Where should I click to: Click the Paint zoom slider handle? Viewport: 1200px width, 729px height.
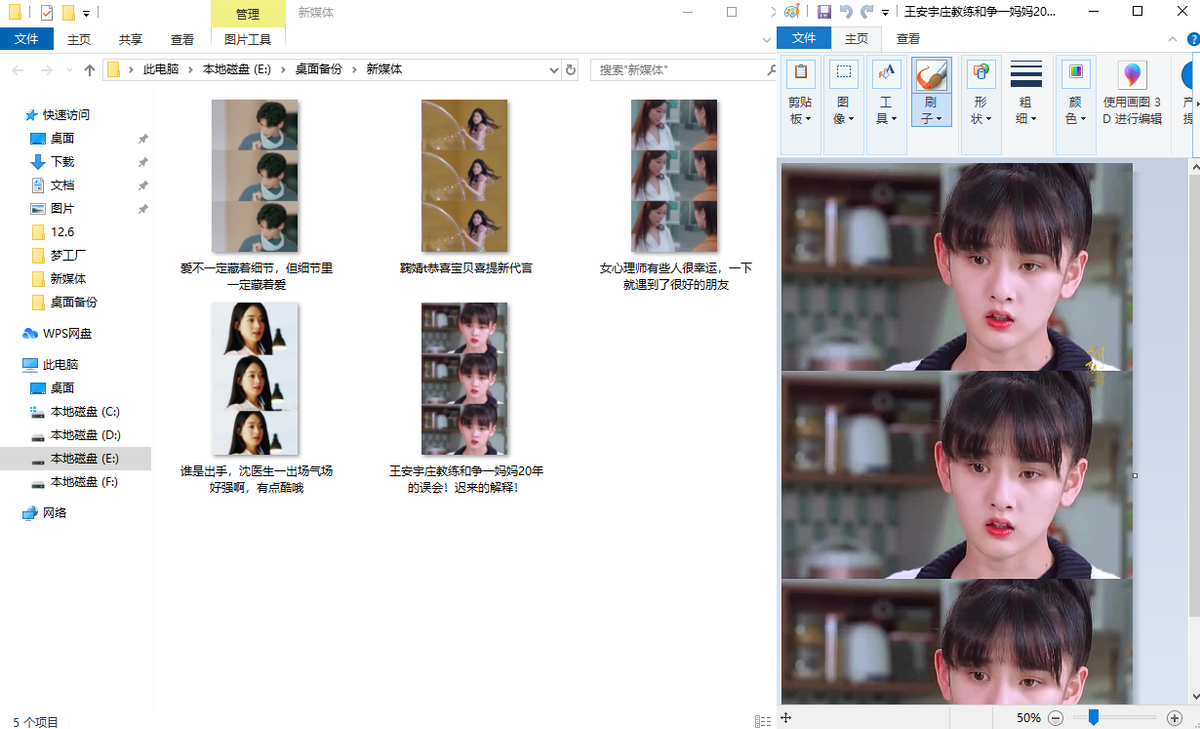pos(1094,717)
